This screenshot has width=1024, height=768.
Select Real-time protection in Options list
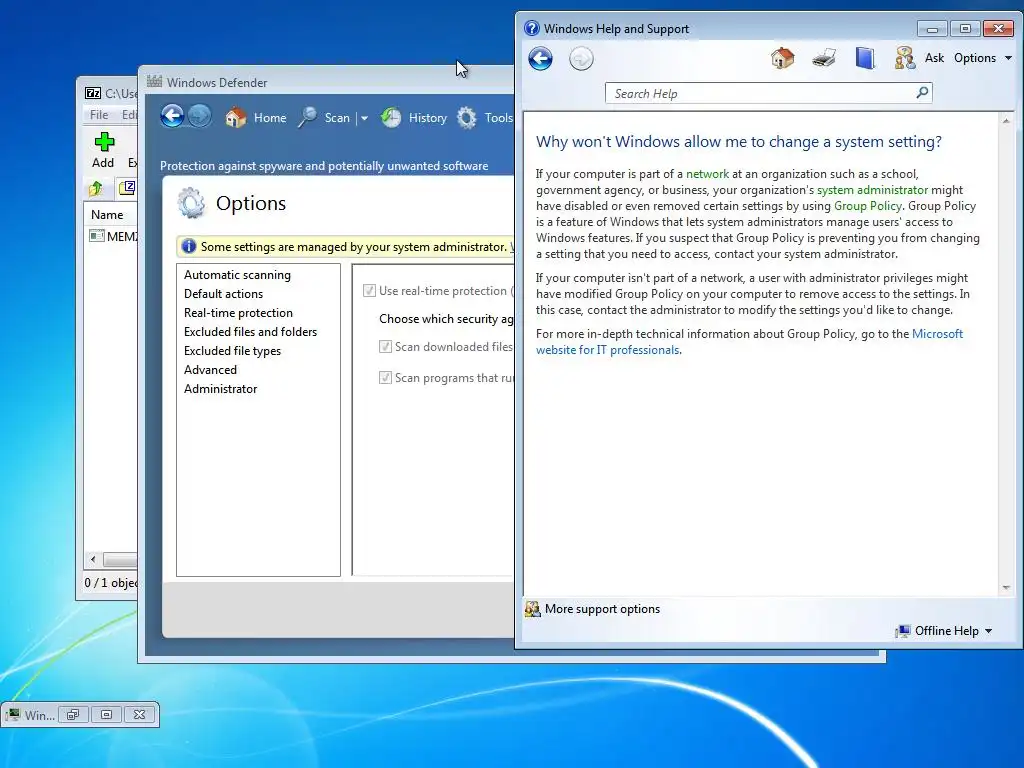coord(238,313)
